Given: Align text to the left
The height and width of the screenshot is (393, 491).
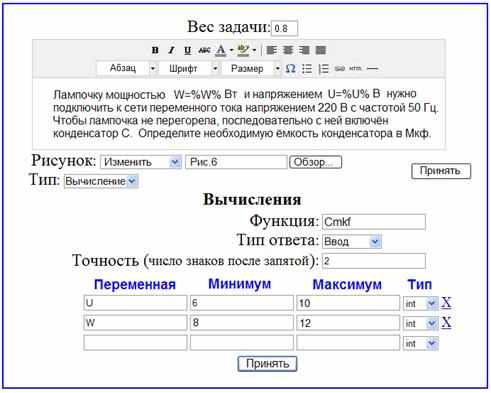Looking at the screenshot, I should [x=272, y=50].
